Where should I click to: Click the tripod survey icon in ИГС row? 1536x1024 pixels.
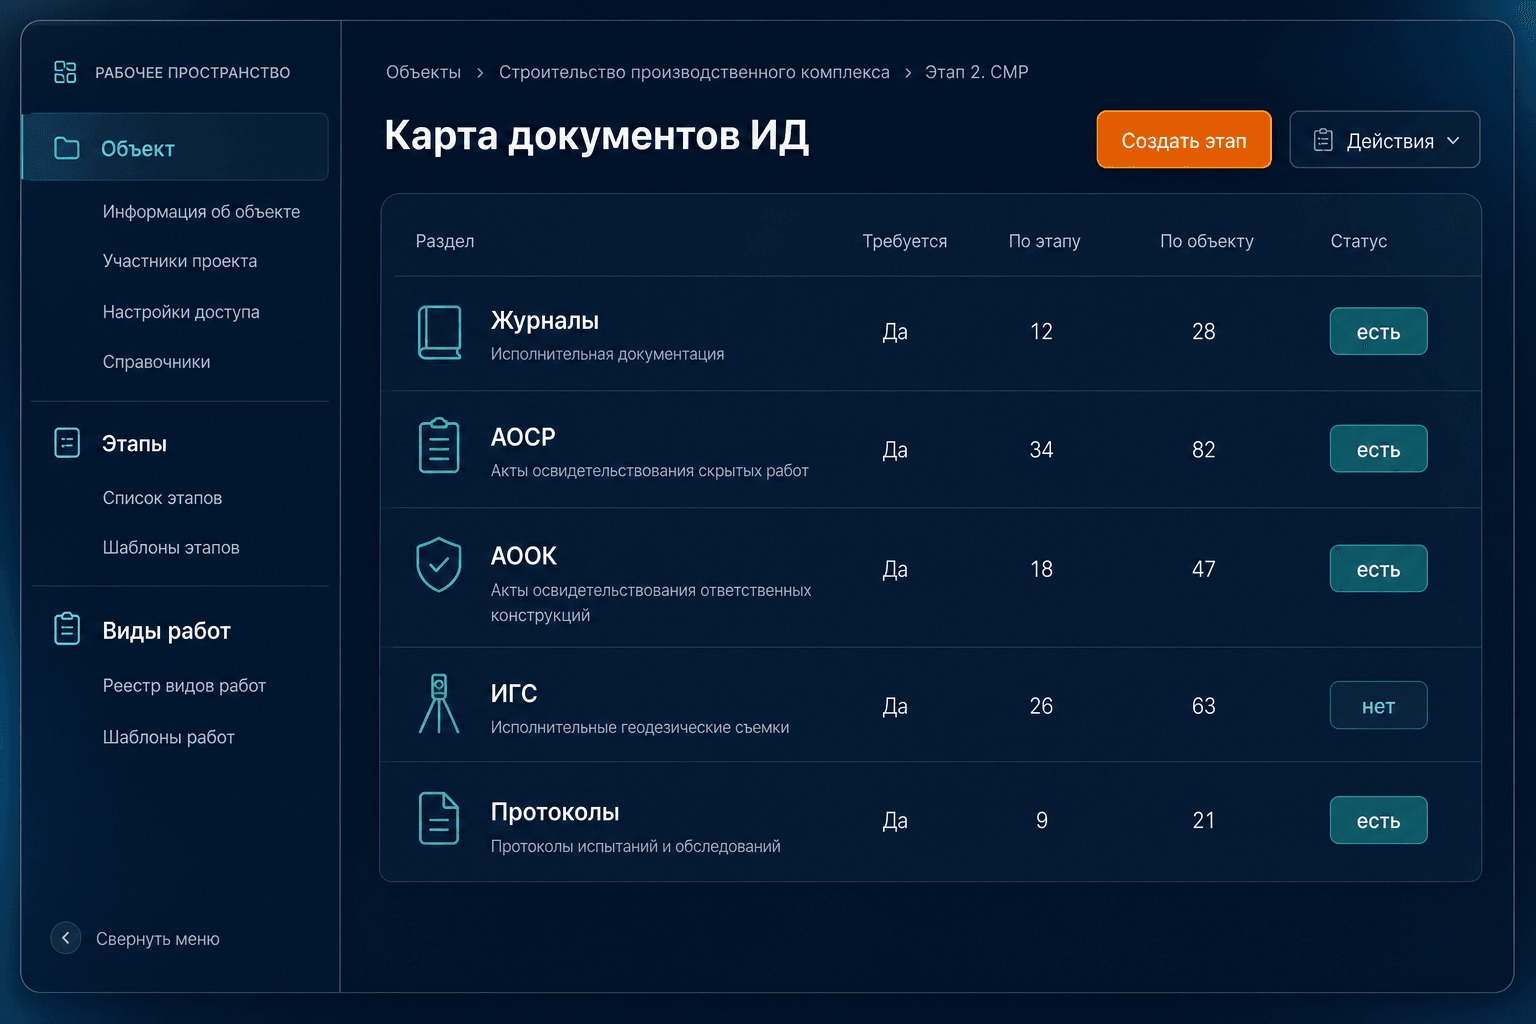point(439,704)
